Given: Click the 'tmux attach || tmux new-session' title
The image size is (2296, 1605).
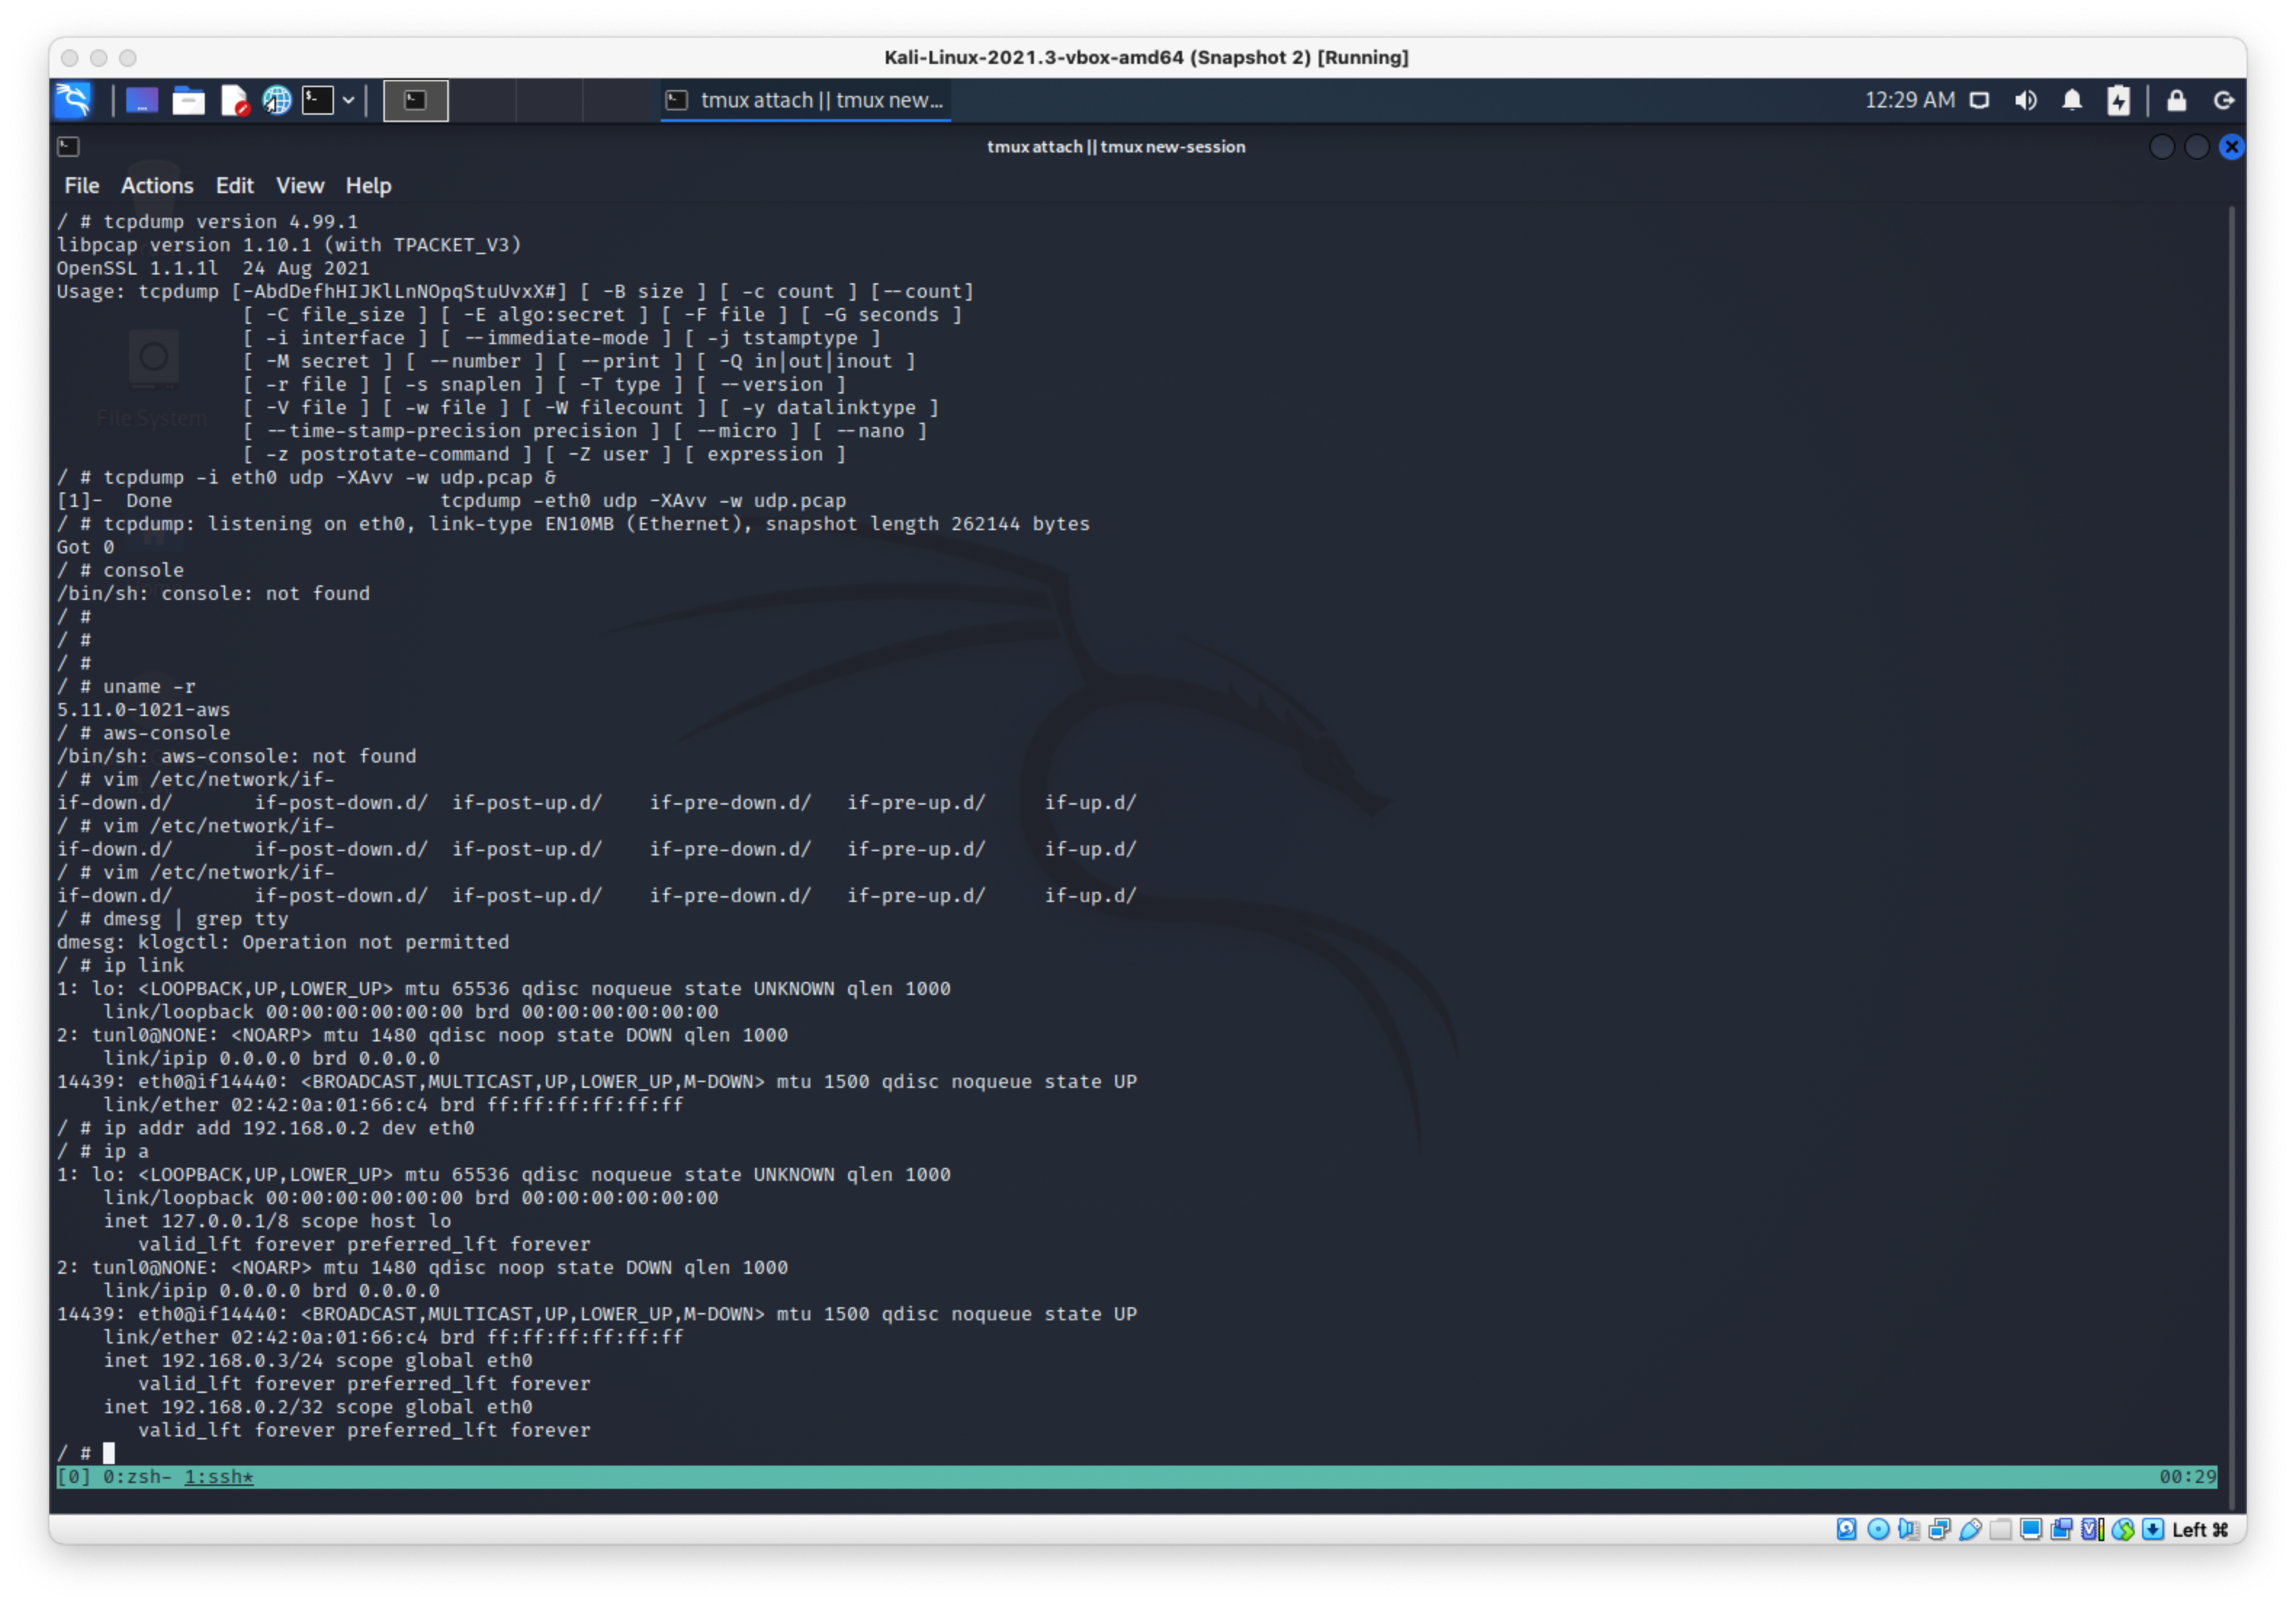Looking at the screenshot, I should point(1116,147).
